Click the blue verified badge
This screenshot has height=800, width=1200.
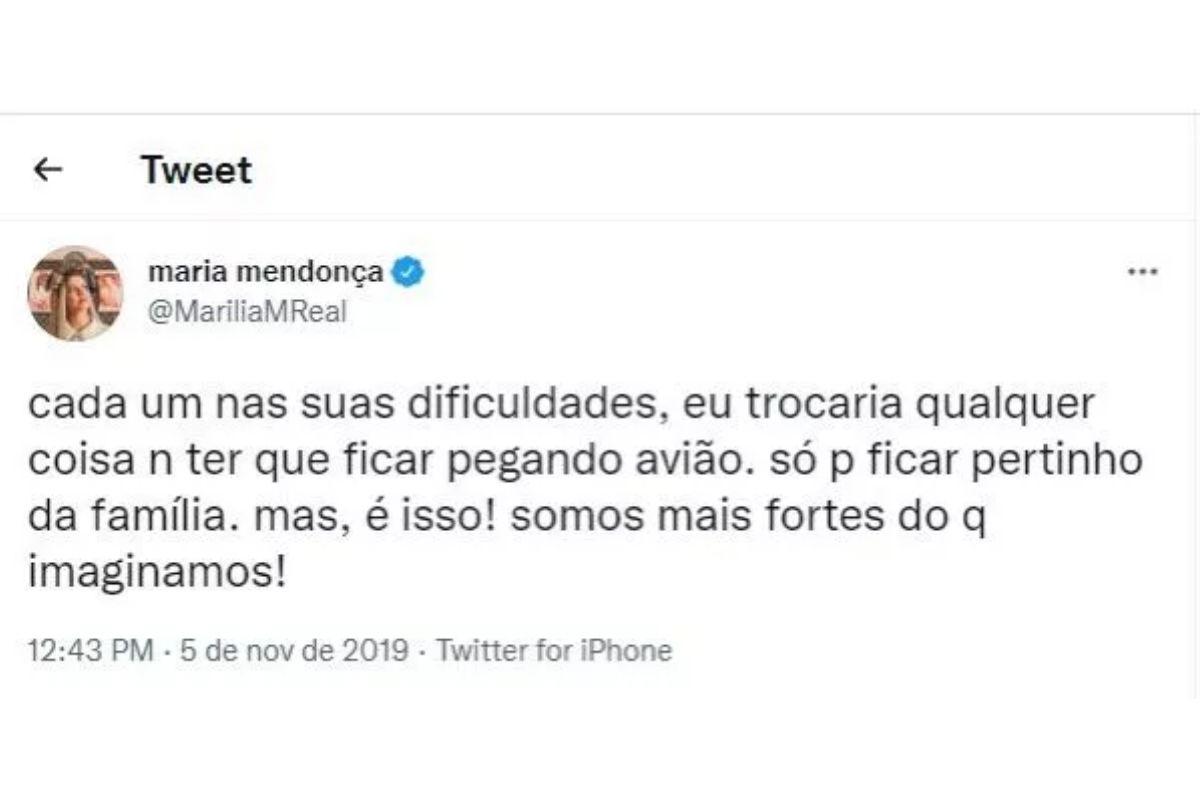[408, 272]
